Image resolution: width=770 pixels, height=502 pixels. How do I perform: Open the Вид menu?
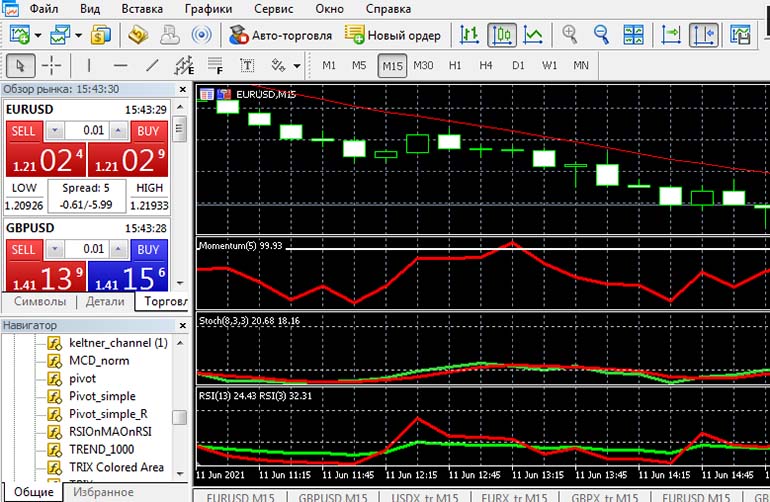[90, 9]
